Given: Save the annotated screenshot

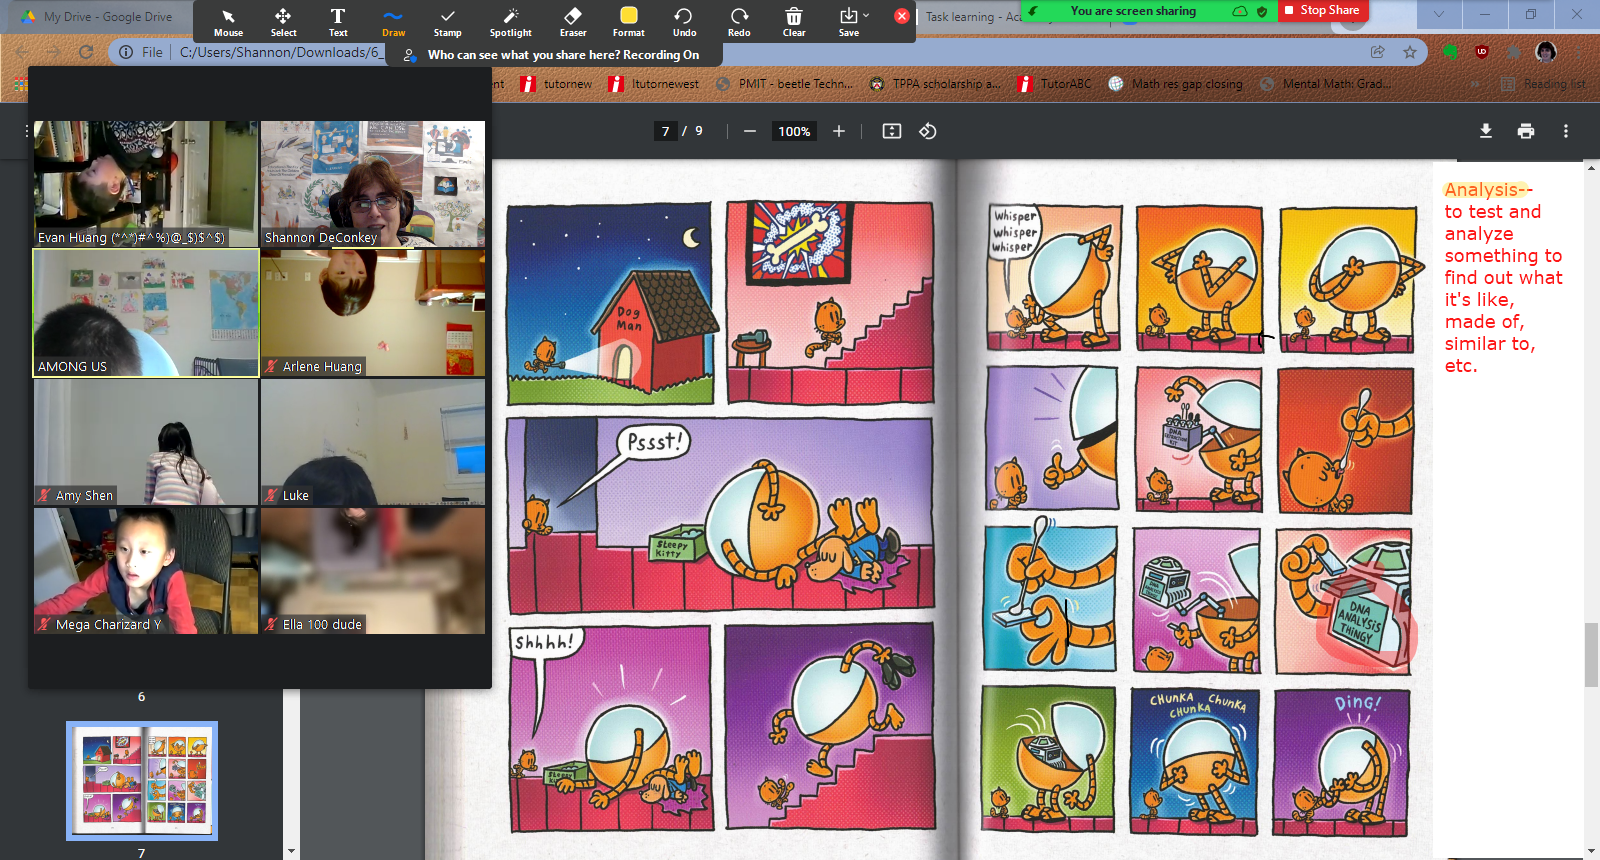Looking at the screenshot, I should click(848, 22).
